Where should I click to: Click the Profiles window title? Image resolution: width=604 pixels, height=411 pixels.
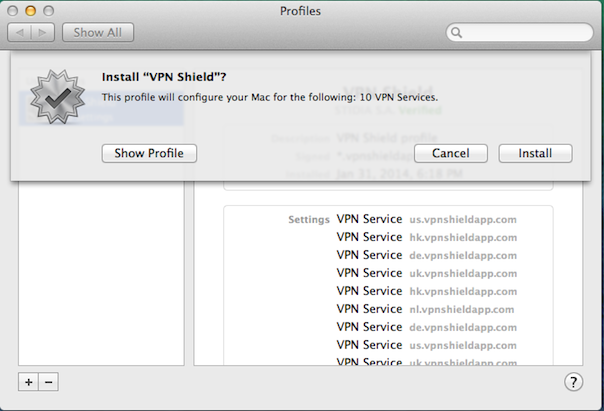click(x=300, y=11)
